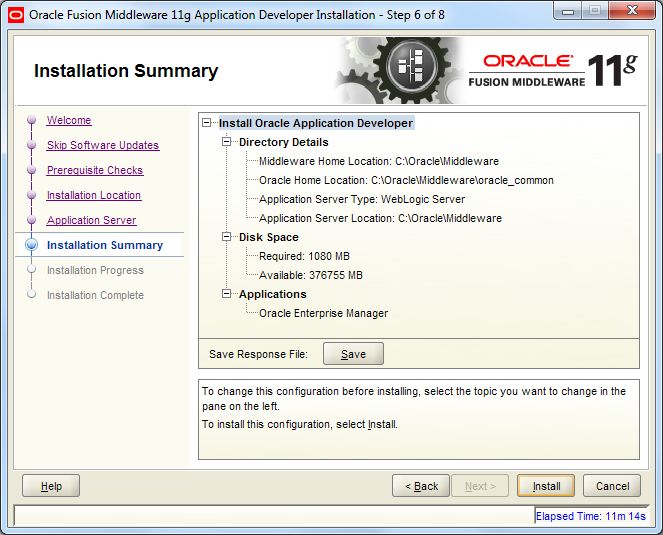The image size is (663, 535).
Task: Click the Oracle Fusion Middleware 11g logo
Action: [x=553, y=70]
